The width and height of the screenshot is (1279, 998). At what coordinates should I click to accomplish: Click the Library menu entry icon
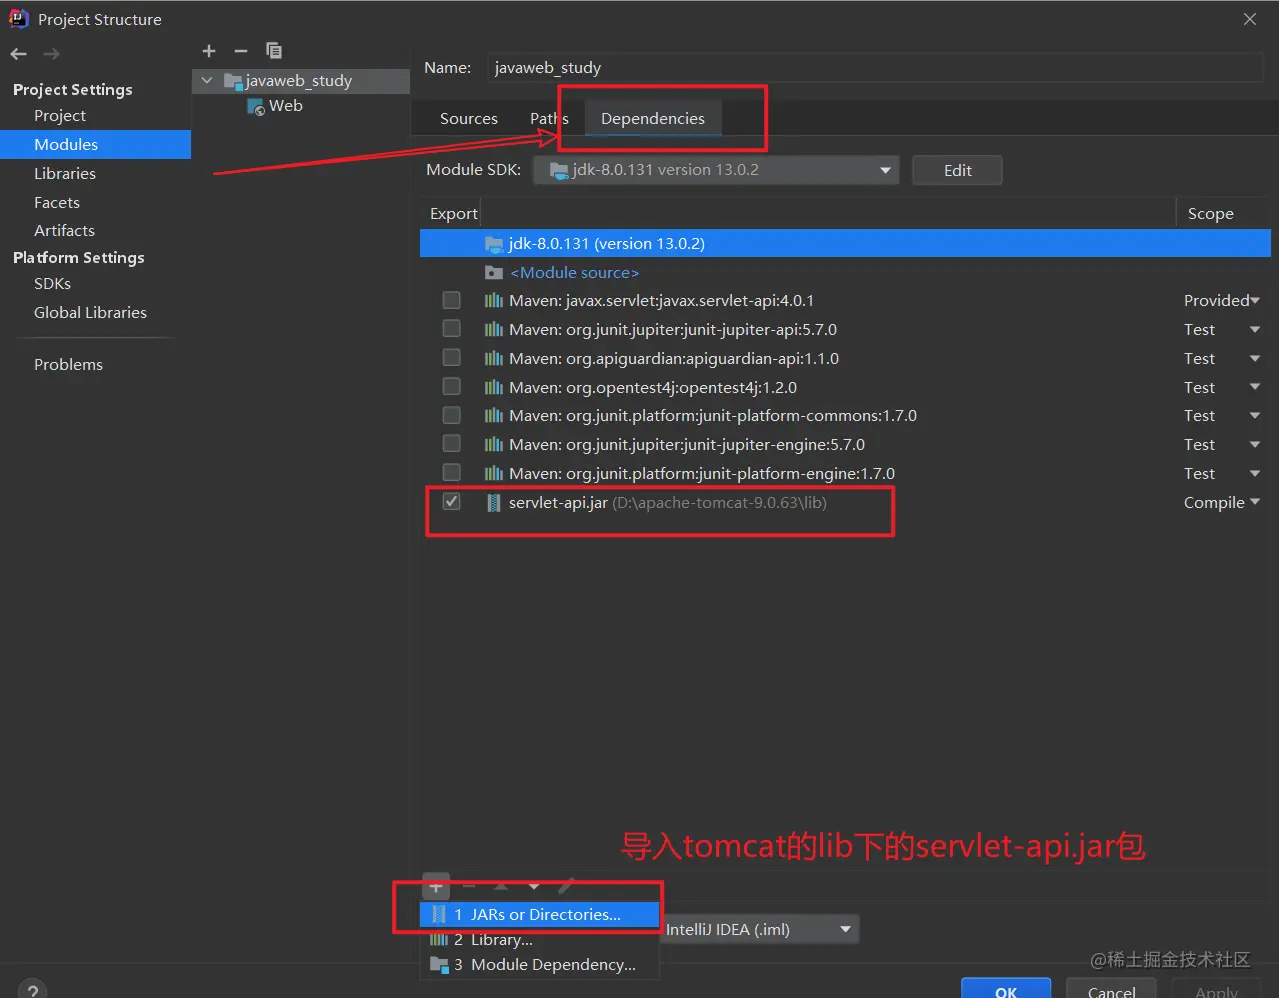[x=438, y=939]
